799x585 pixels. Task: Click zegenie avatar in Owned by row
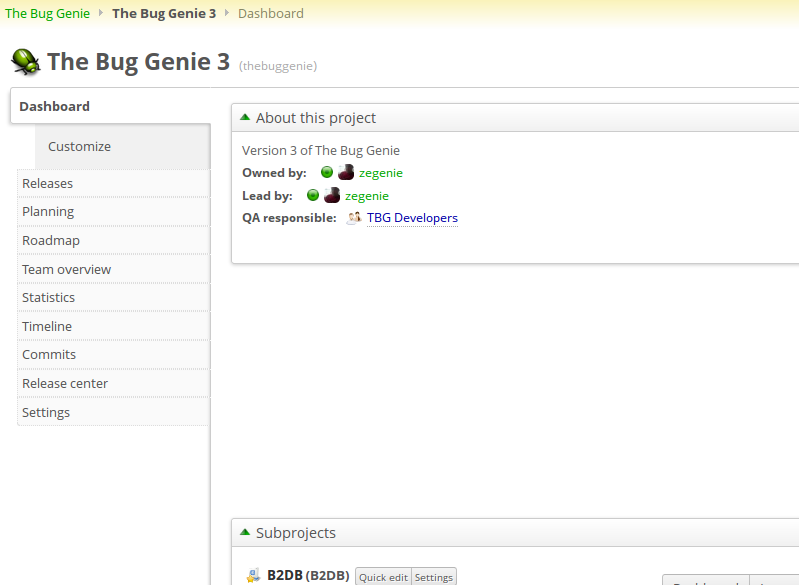coord(346,172)
